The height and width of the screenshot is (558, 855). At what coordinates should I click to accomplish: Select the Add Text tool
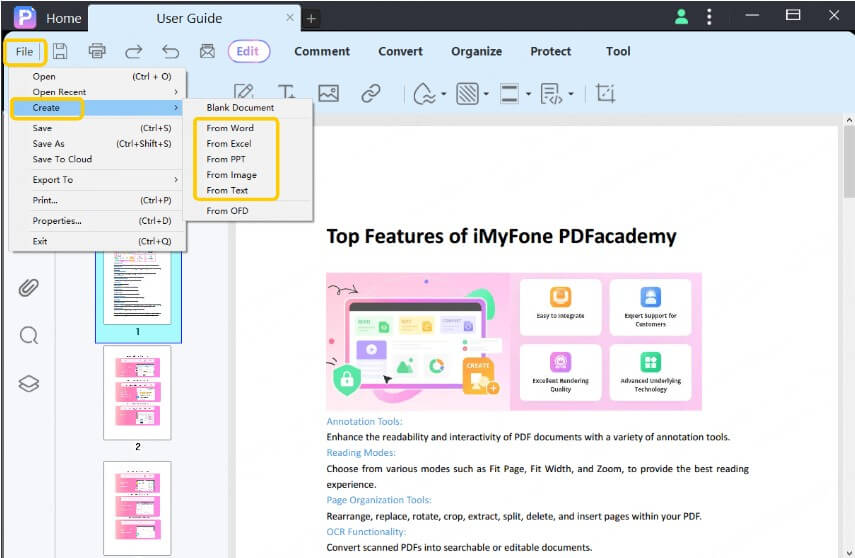[286, 93]
